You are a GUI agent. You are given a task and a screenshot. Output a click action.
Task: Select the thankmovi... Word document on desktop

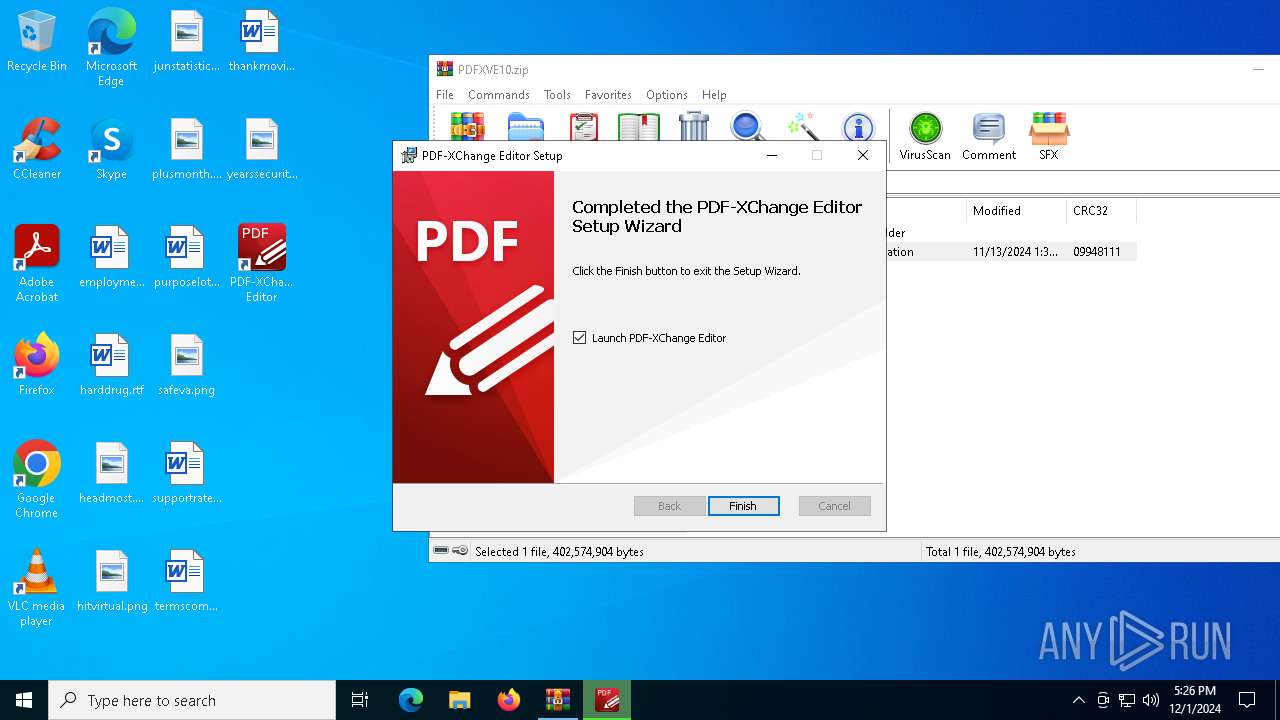[262, 42]
